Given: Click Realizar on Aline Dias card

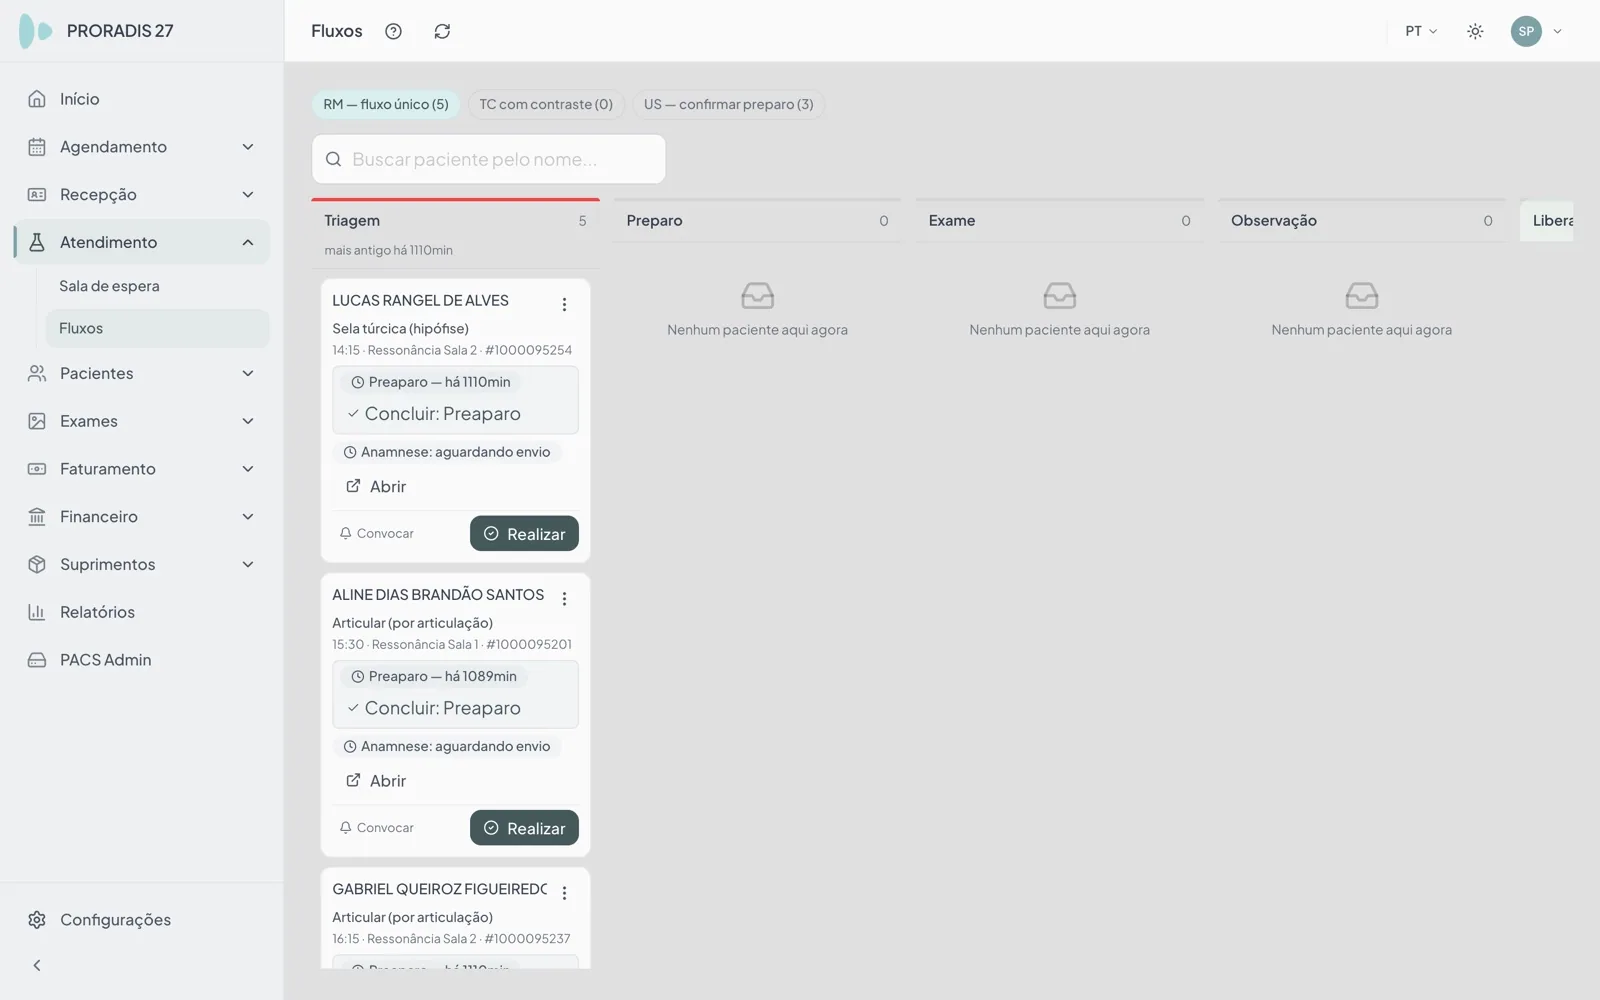Looking at the screenshot, I should pos(524,828).
